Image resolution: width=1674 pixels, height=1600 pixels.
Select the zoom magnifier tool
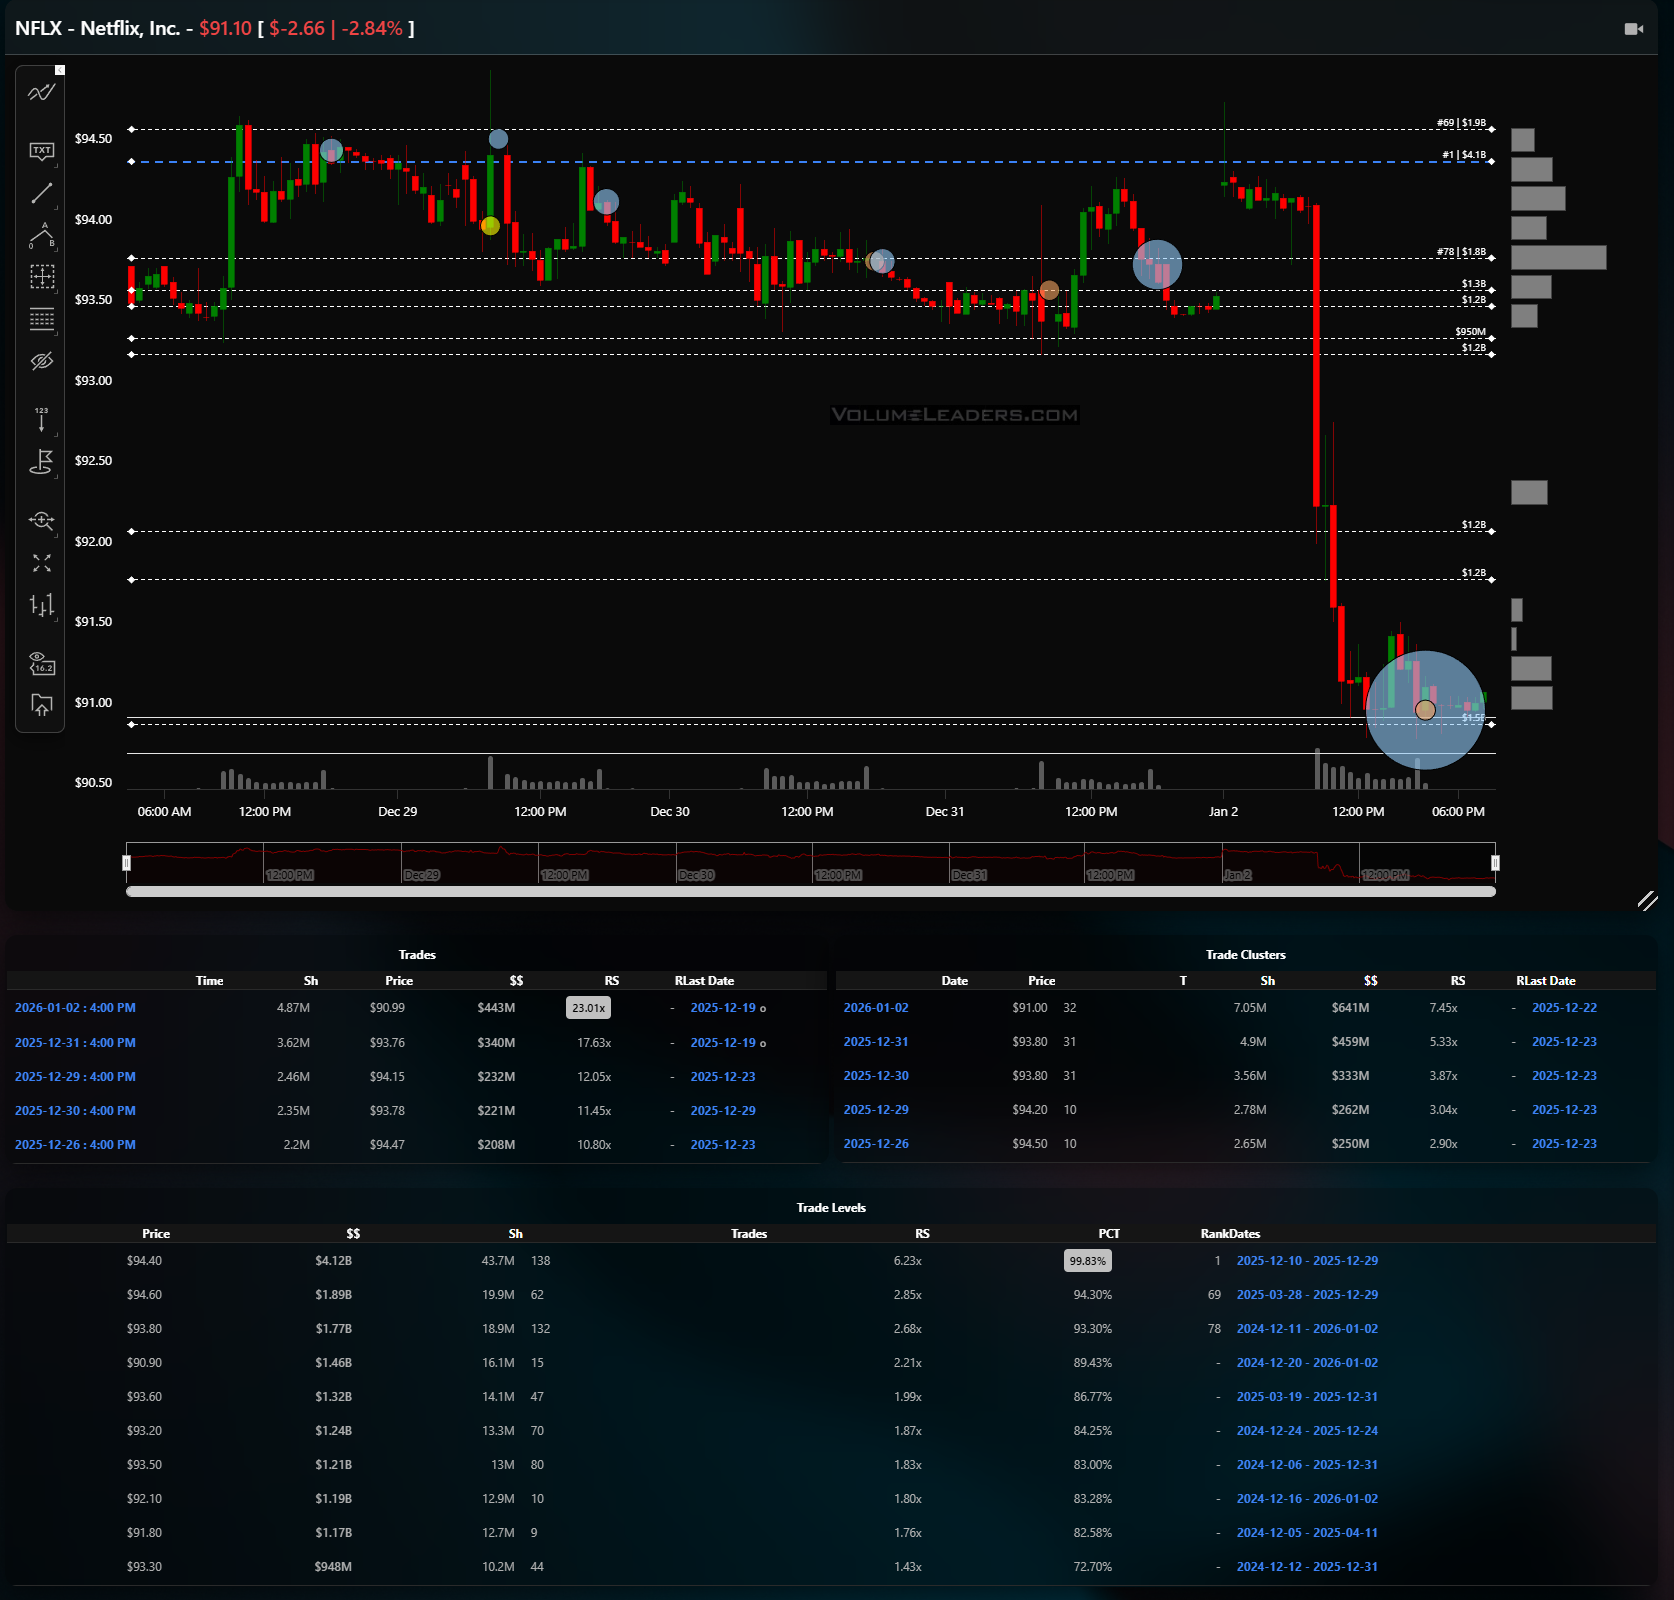(x=41, y=520)
